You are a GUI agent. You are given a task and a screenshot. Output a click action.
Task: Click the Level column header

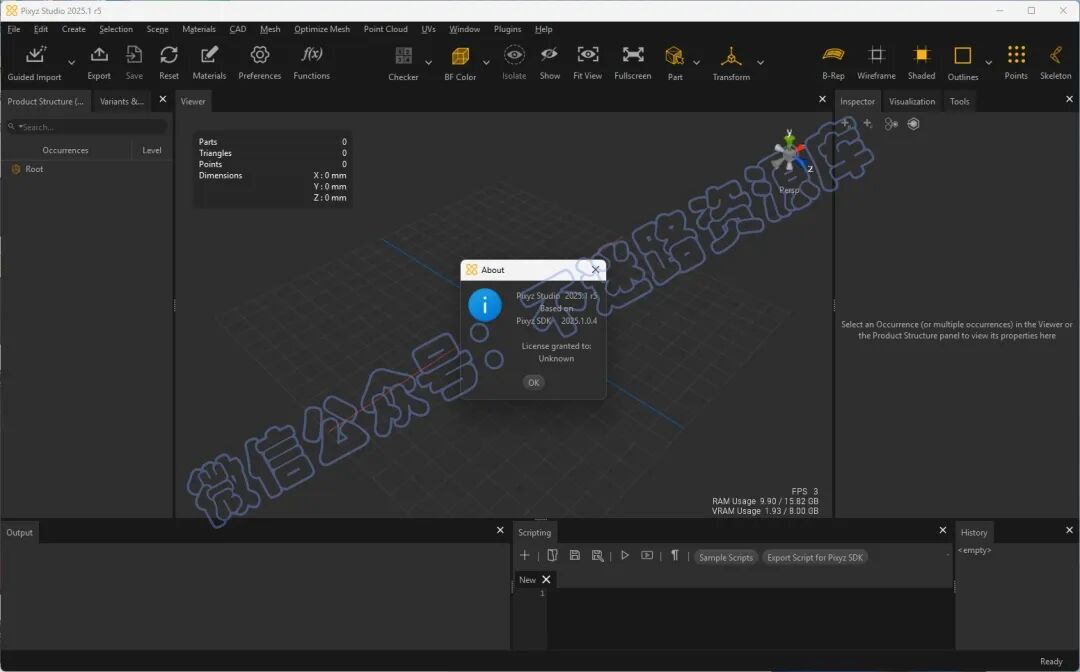(x=152, y=150)
